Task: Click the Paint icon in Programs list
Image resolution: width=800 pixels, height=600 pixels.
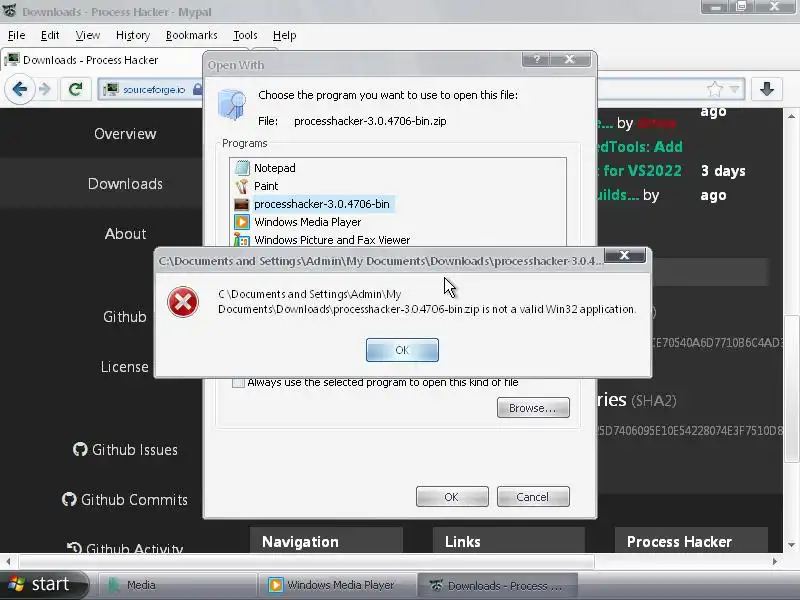Action: tap(242, 186)
